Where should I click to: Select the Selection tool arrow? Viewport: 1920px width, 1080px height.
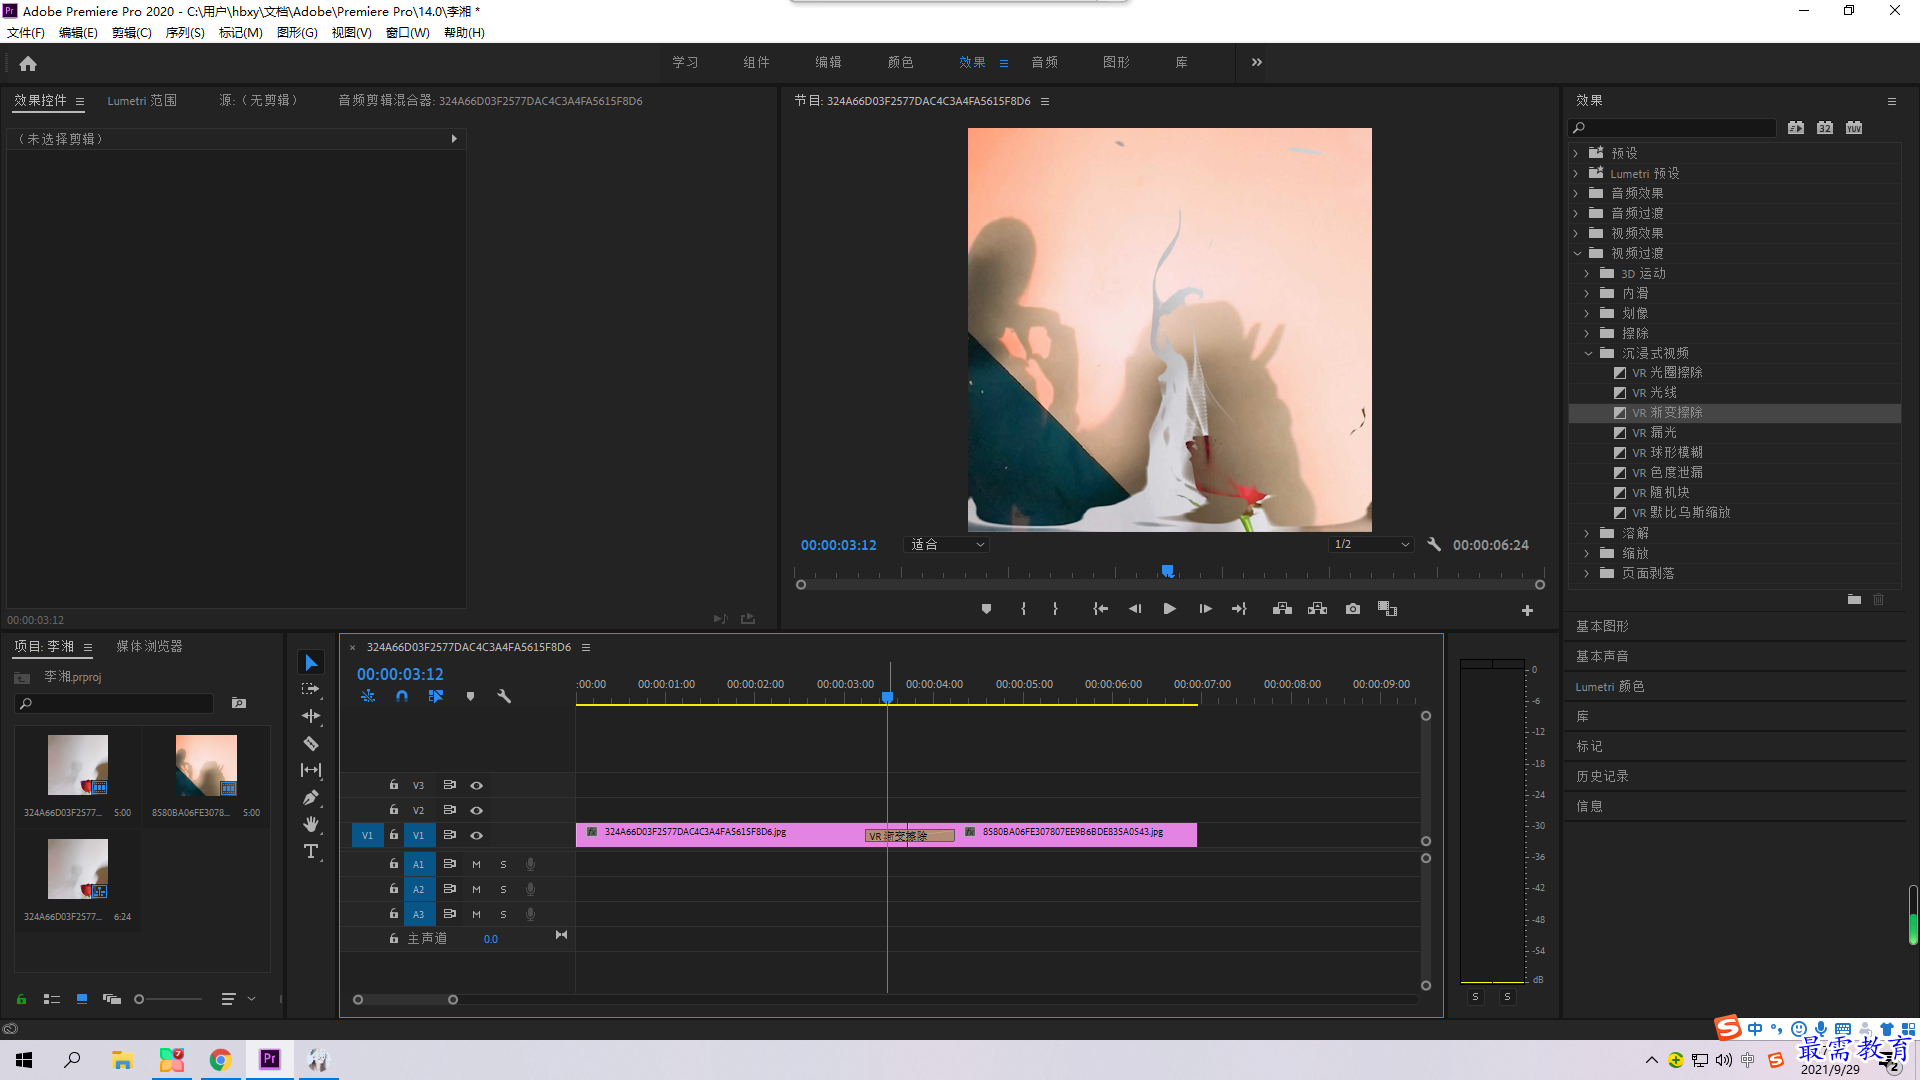pos(311,663)
